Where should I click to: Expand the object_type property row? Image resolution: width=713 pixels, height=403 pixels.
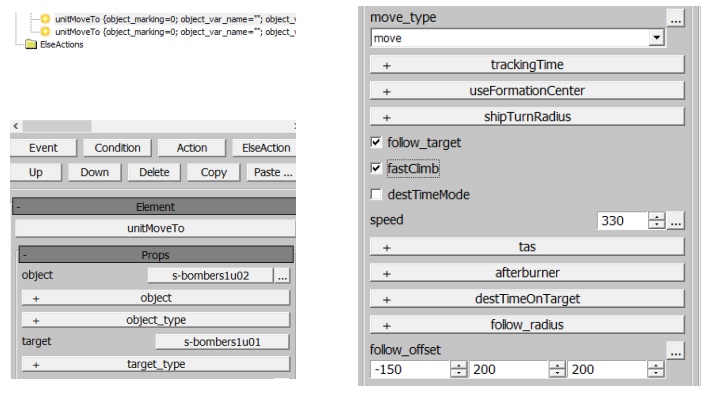click(x=156, y=320)
